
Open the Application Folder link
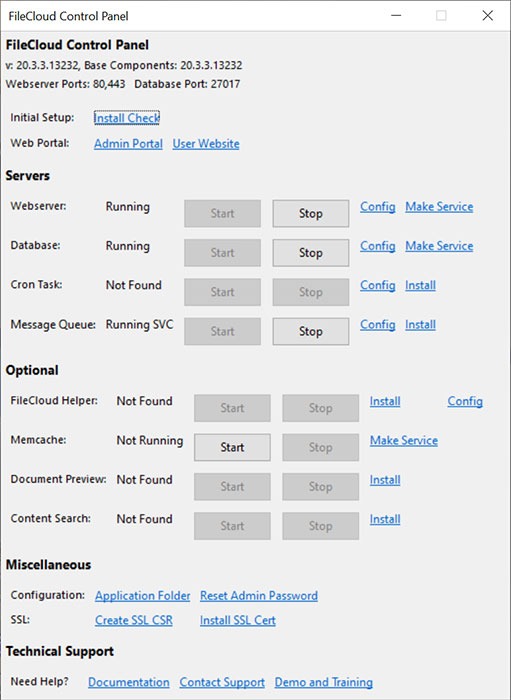pyautogui.click(x=142, y=596)
